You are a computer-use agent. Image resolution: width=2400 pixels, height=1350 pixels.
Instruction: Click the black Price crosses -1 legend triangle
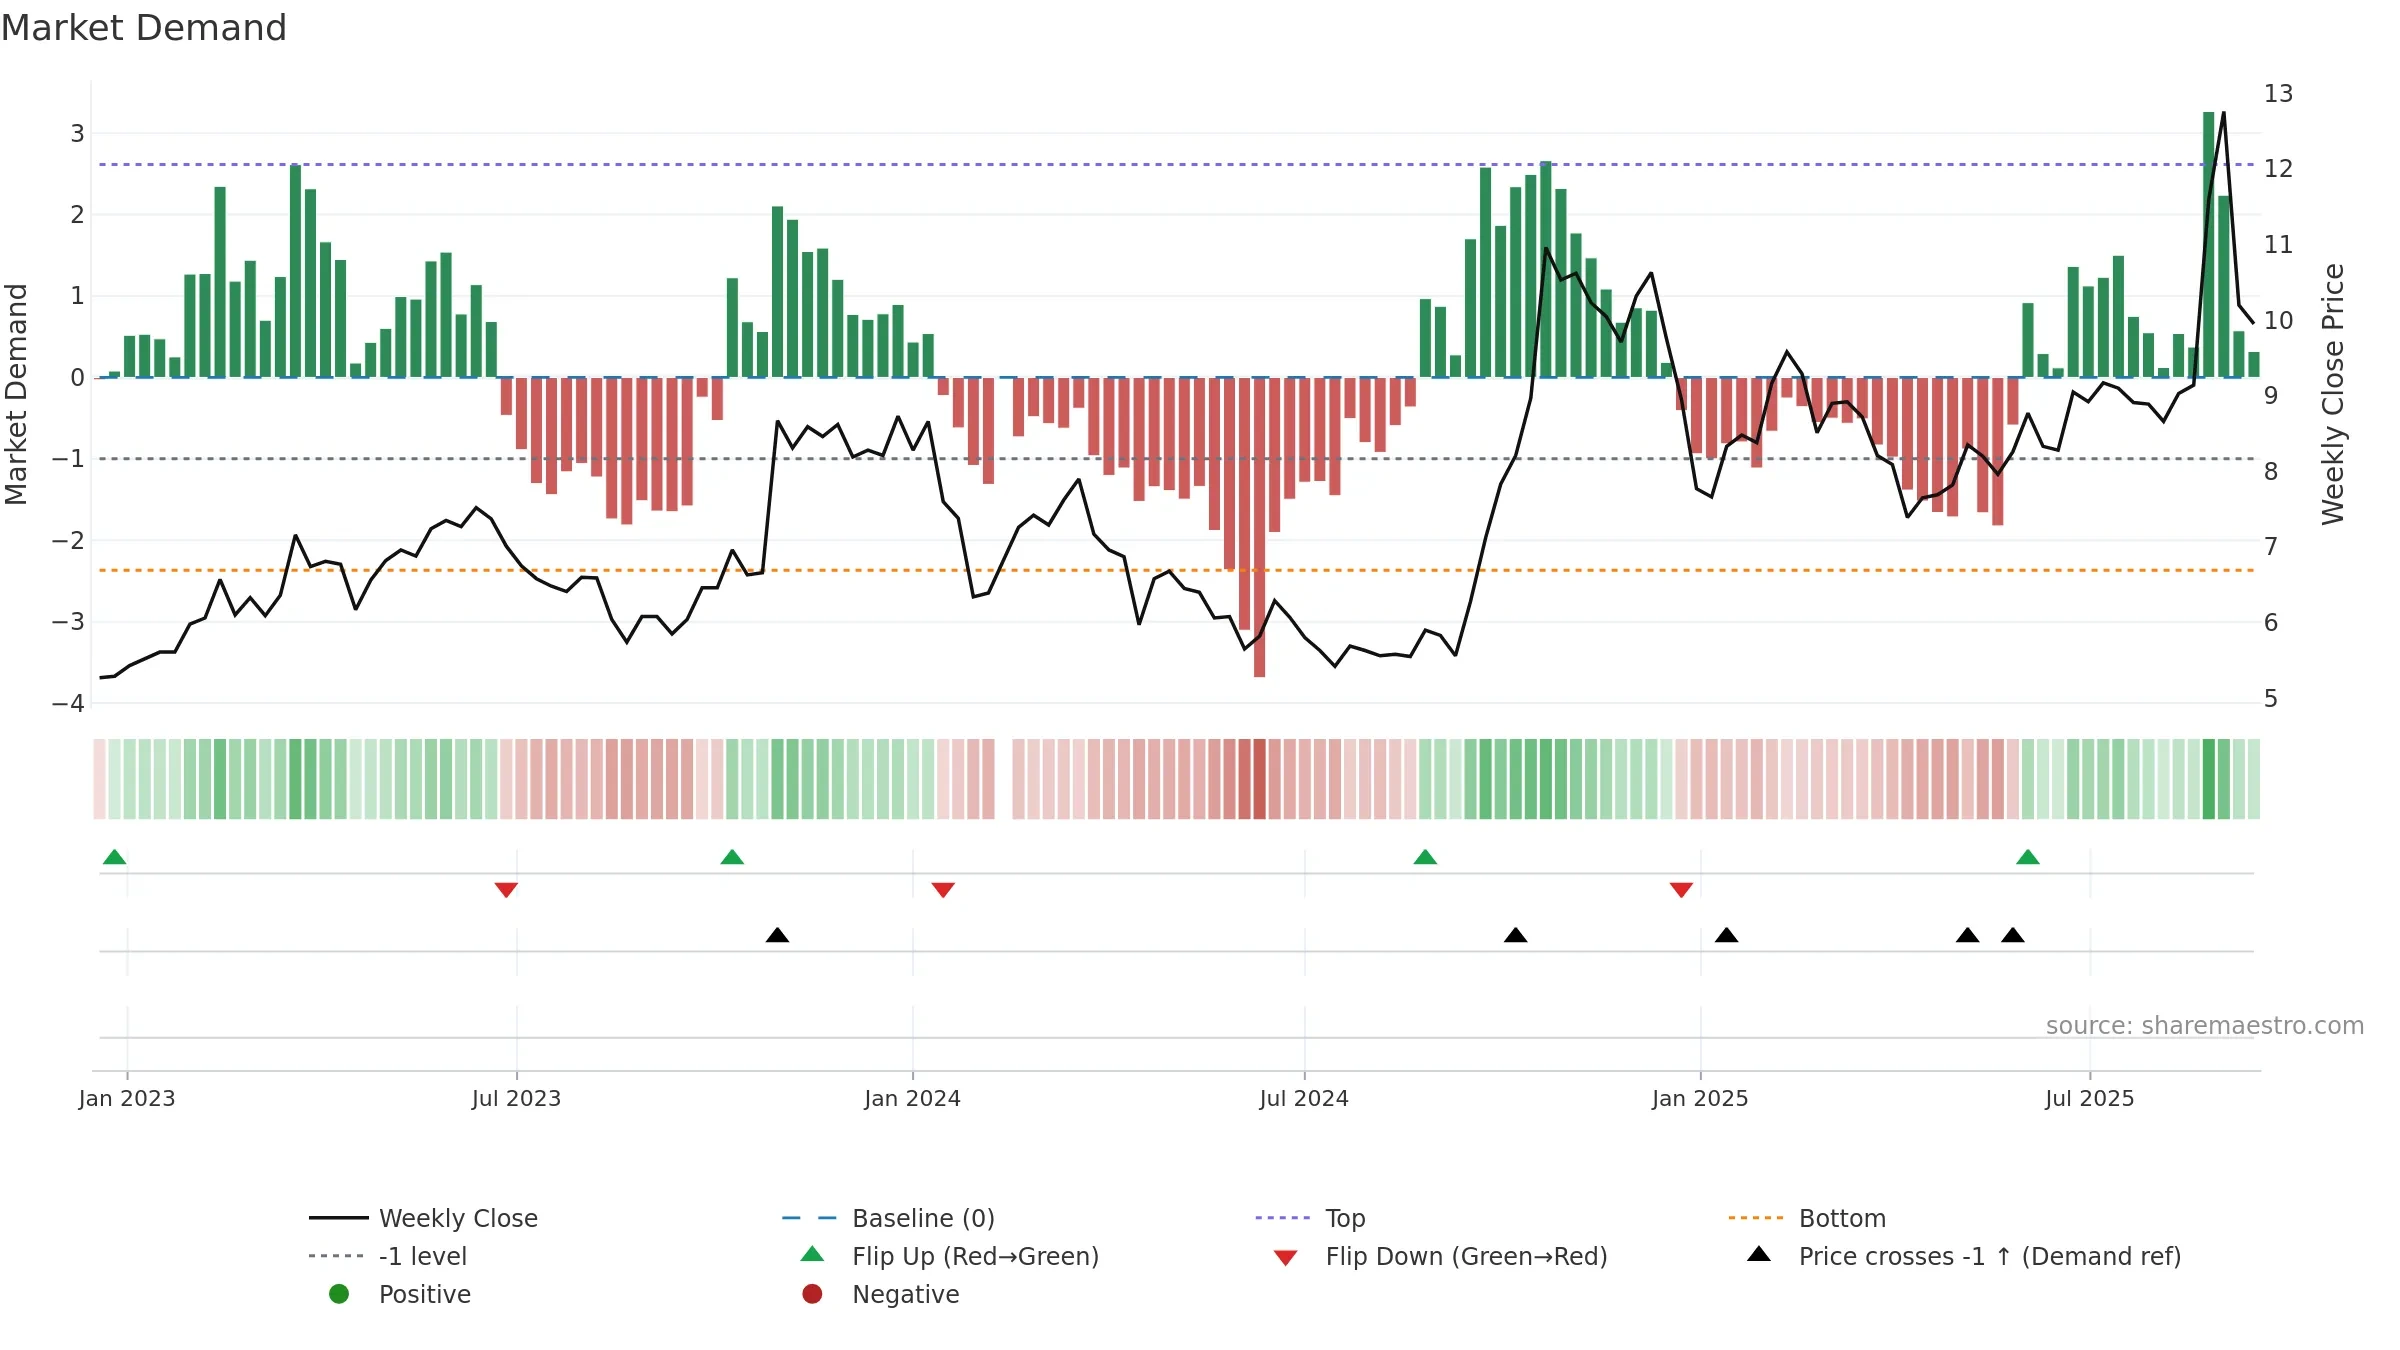point(1759,1254)
